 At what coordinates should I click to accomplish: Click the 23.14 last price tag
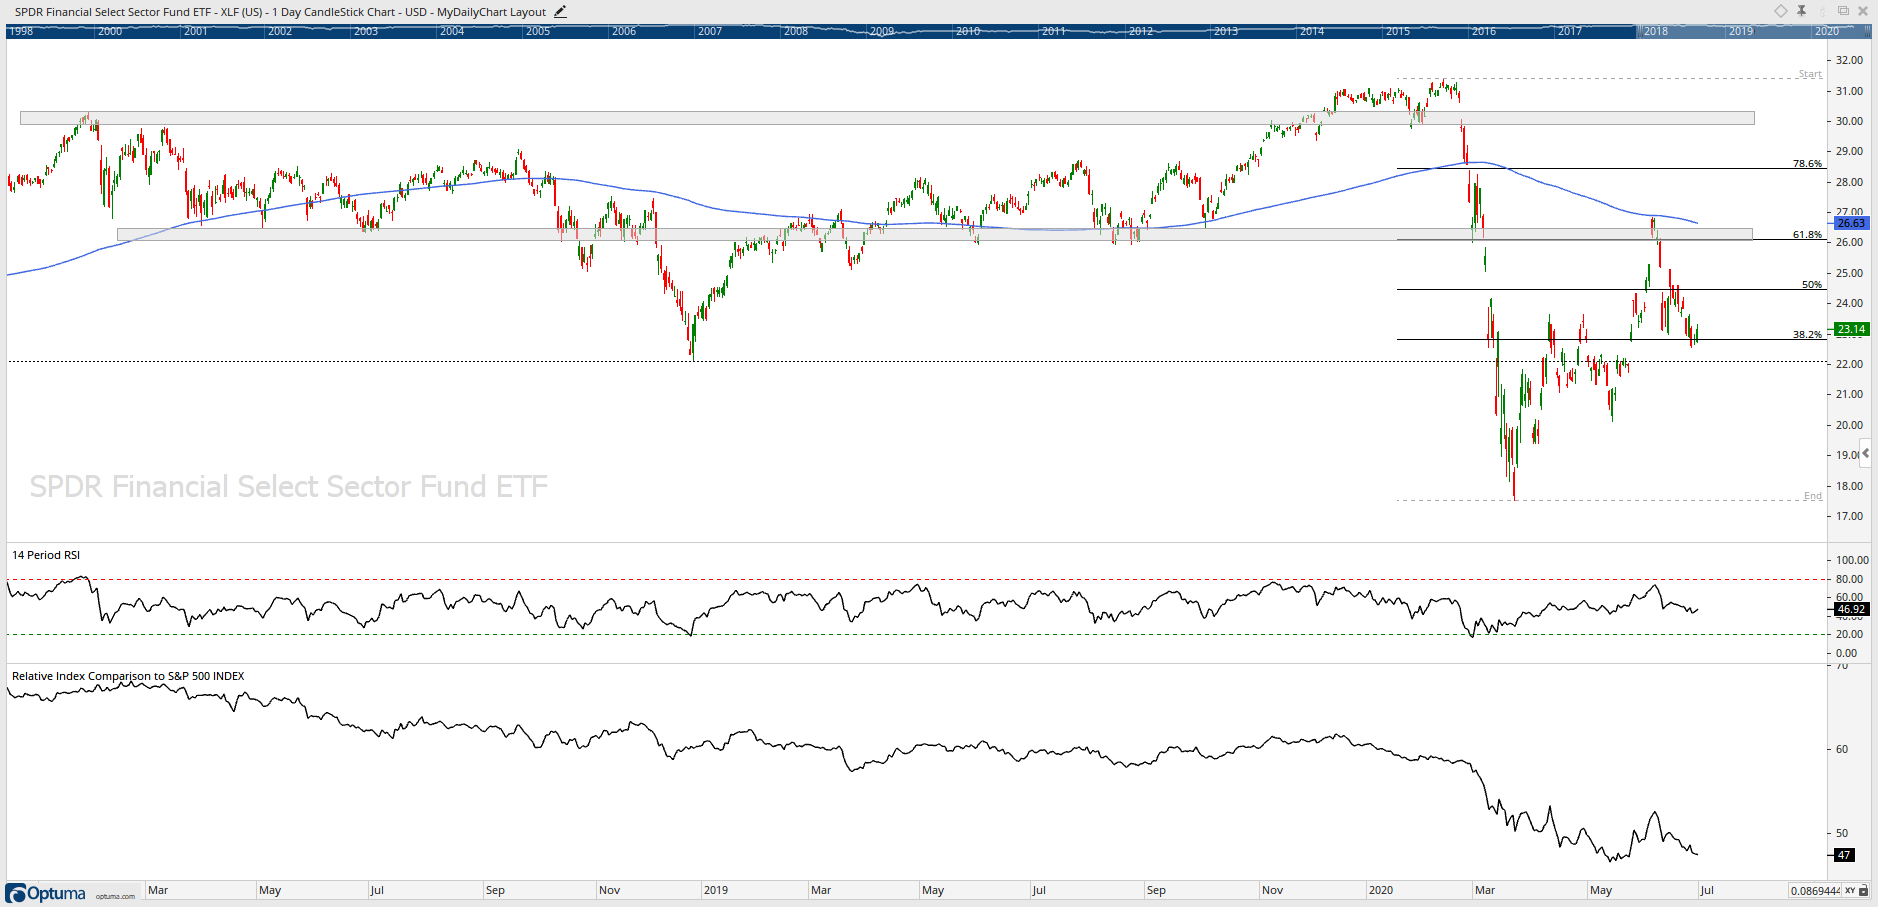point(1851,329)
